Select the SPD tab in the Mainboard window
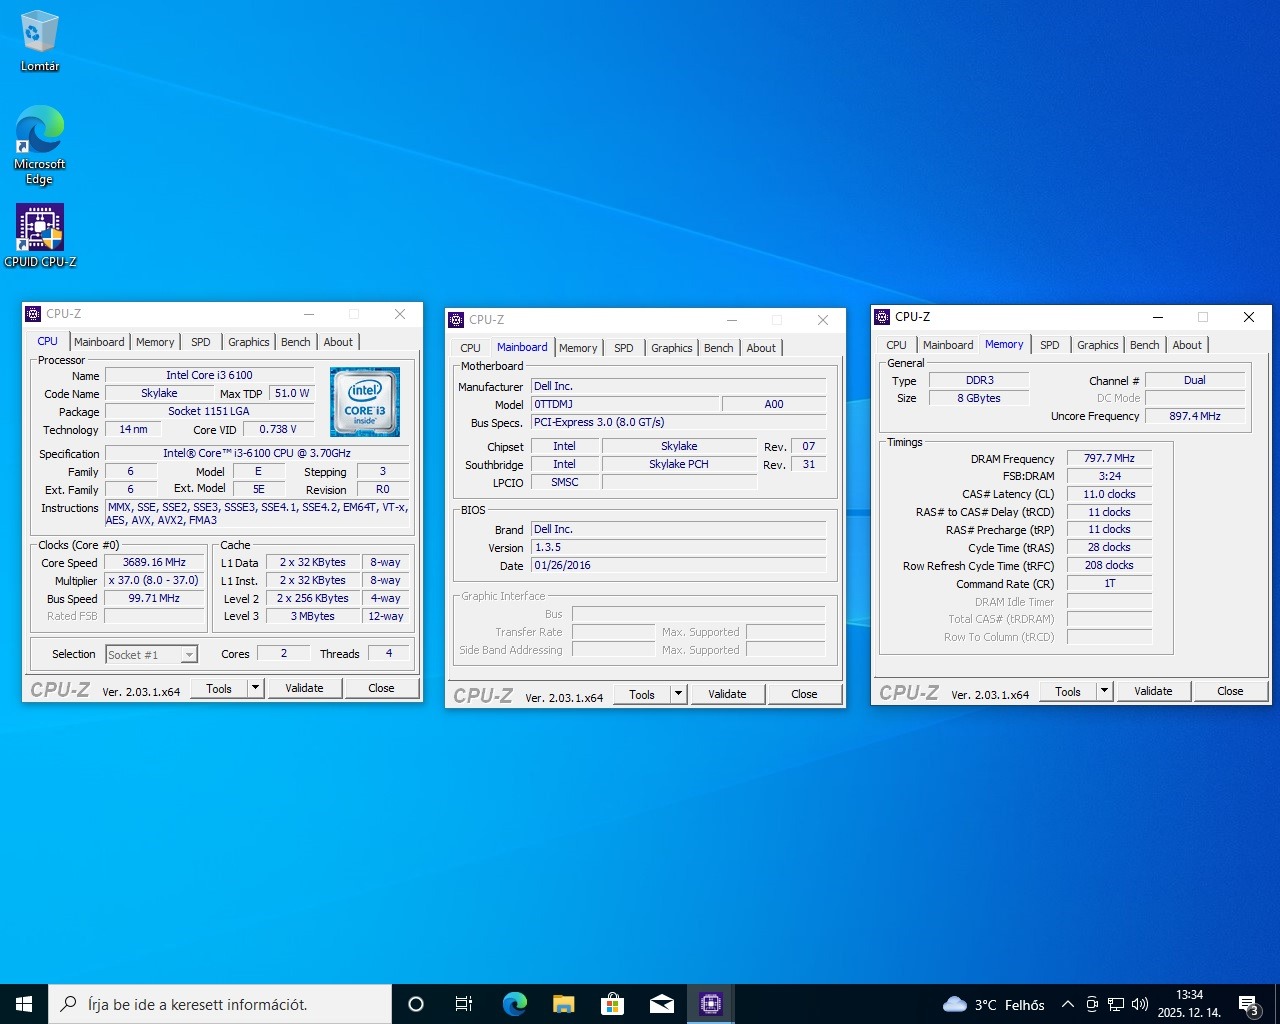Screen dimensions: 1280x1024 (623, 348)
